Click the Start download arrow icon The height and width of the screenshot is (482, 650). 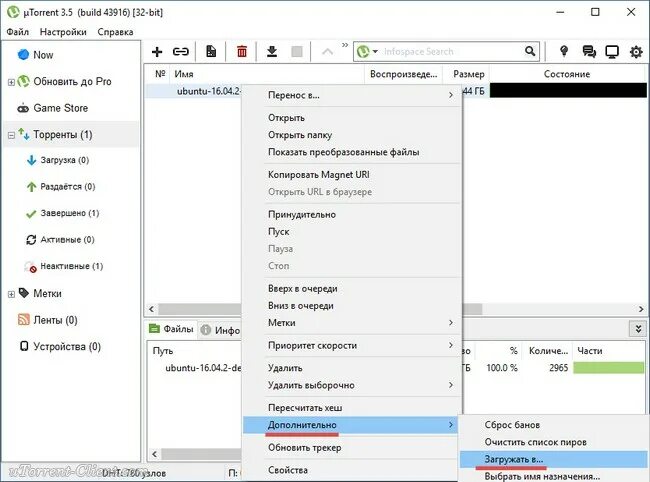[272, 51]
